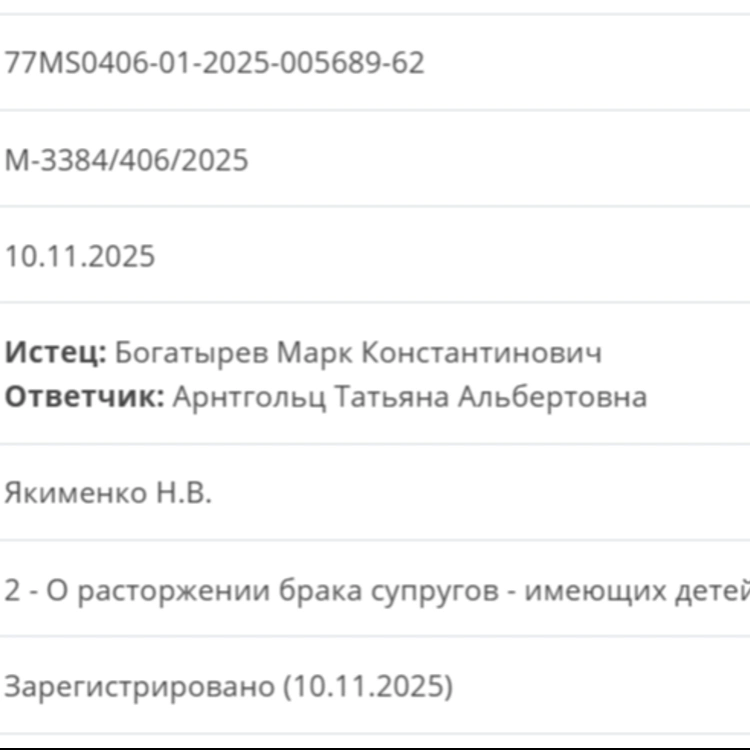This screenshot has width=750, height=750.
Task: Click the date in parentheses in the status row
Action: coord(368,687)
